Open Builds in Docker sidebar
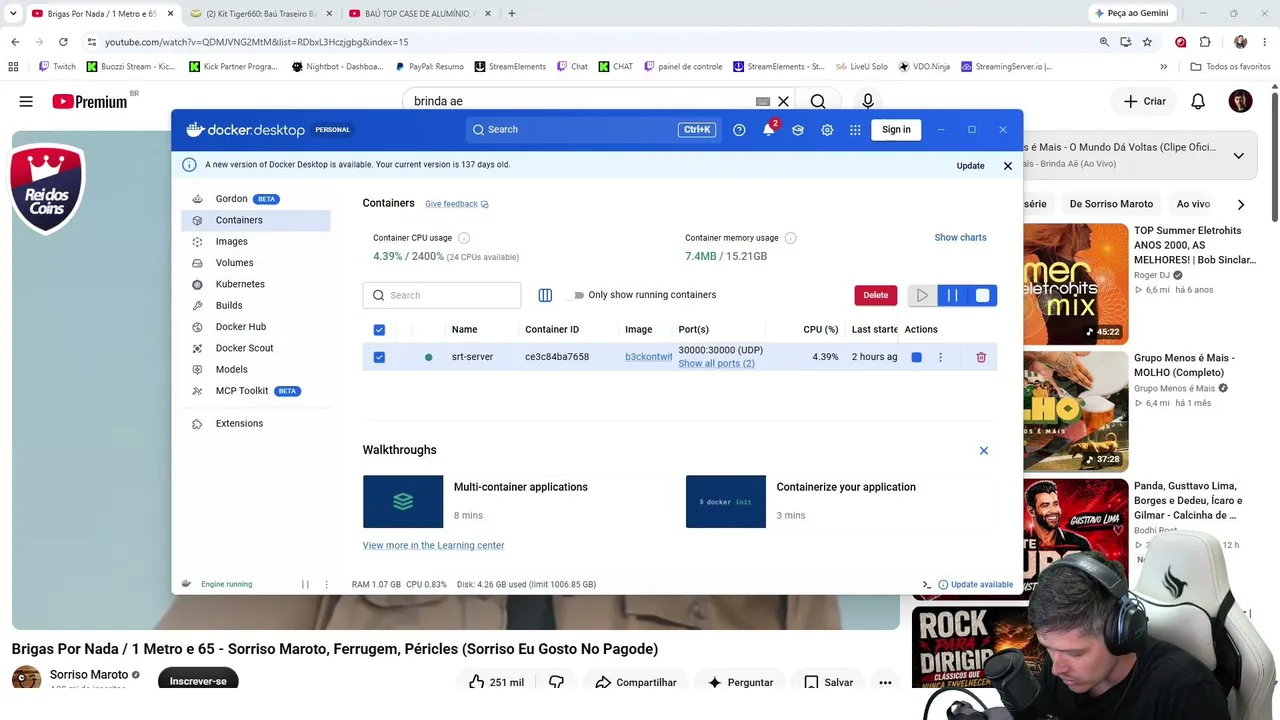 tap(256, 306)
